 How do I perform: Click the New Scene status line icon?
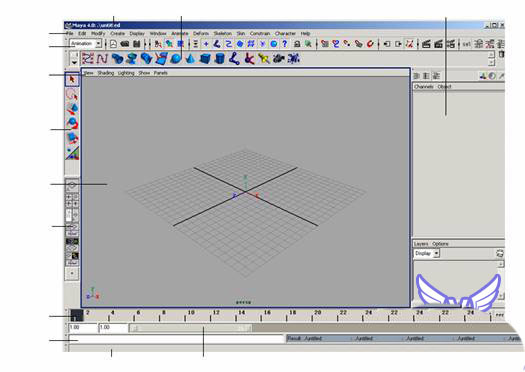click(113, 44)
